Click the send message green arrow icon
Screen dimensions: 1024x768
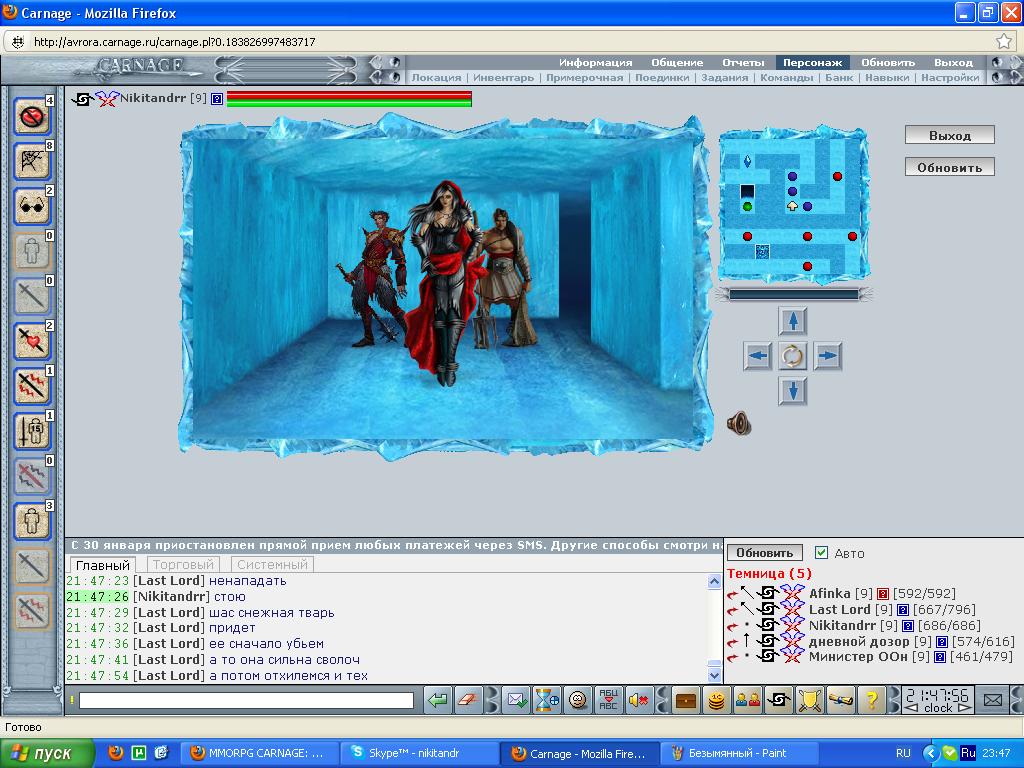pyautogui.click(x=438, y=701)
